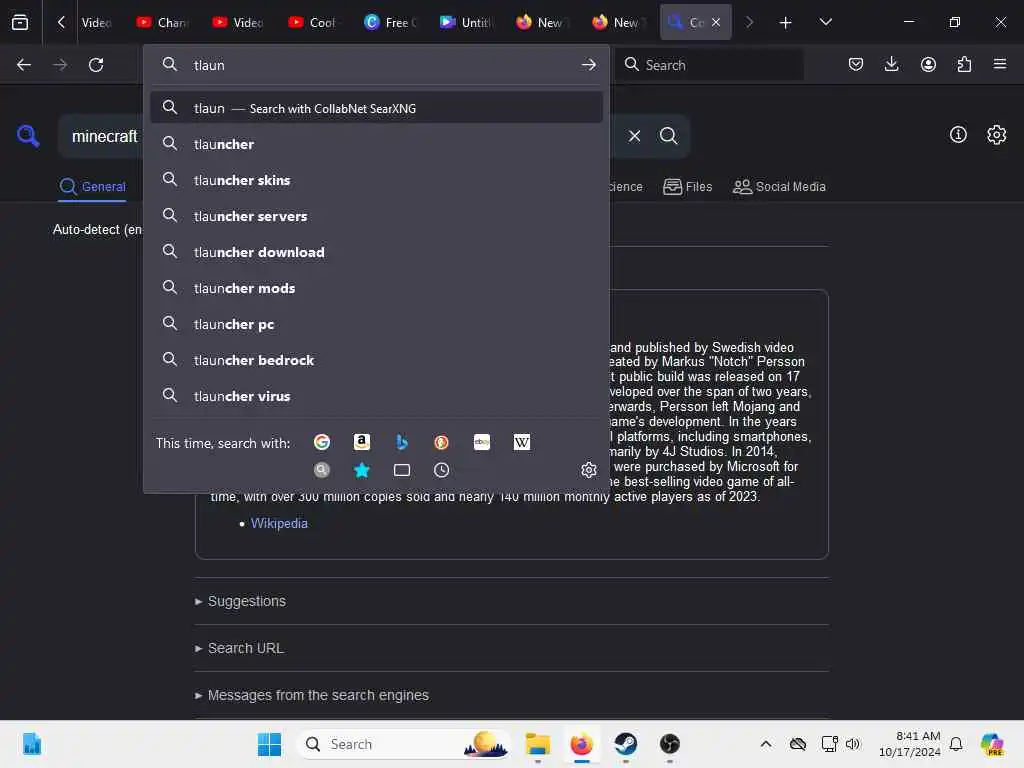Click the minecraft search query field

[104, 136]
